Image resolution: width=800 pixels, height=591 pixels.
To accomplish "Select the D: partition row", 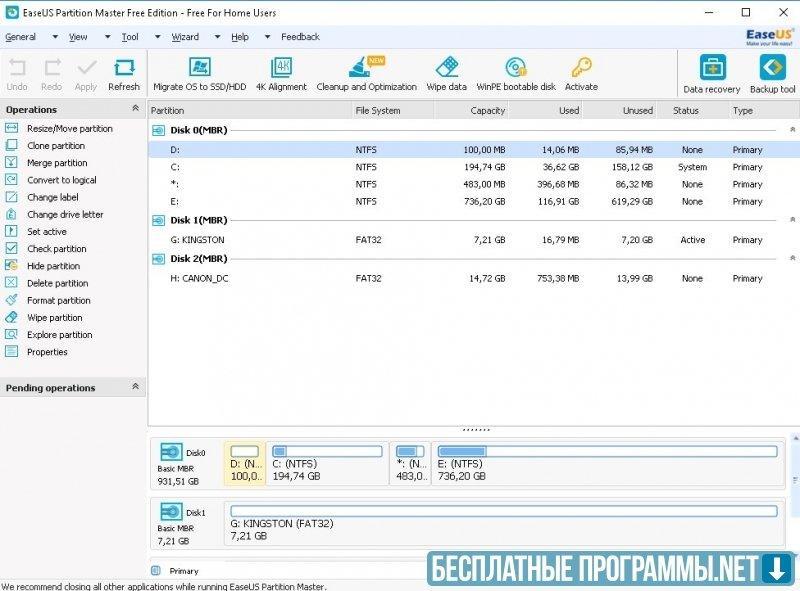I will (474, 150).
